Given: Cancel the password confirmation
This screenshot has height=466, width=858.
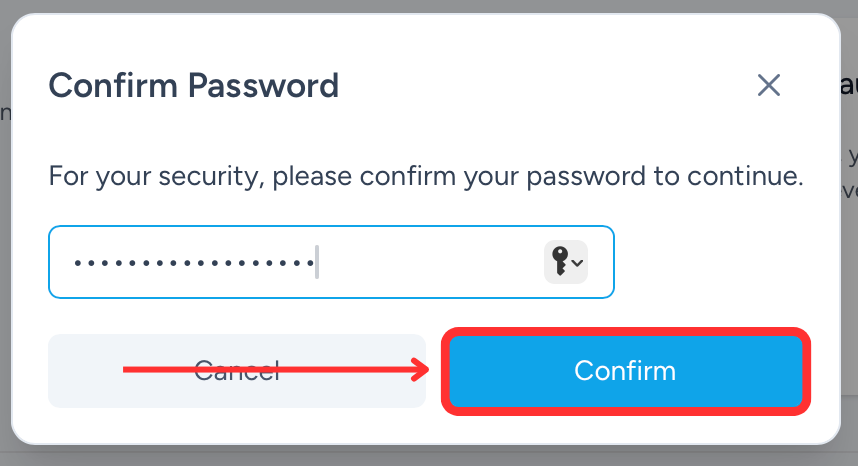Looking at the screenshot, I should pyautogui.click(x=237, y=371).
